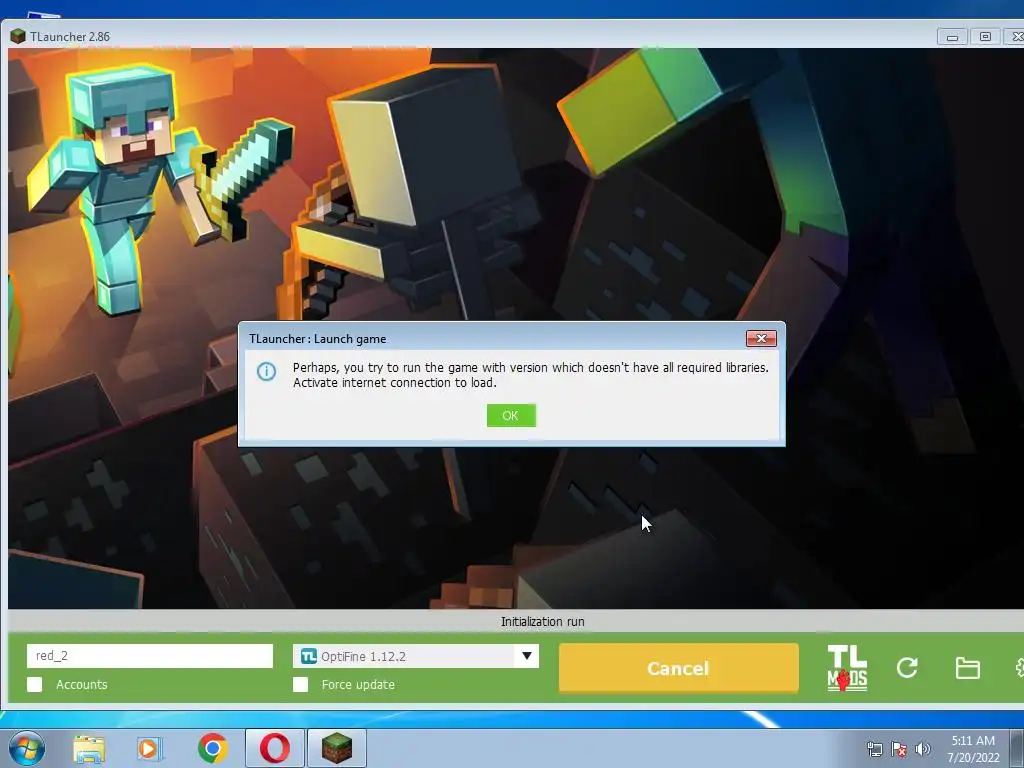Open the game folder icon
Image resolution: width=1024 pixels, height=768 pixels.
pyautogui.click(x=967, y=668)
